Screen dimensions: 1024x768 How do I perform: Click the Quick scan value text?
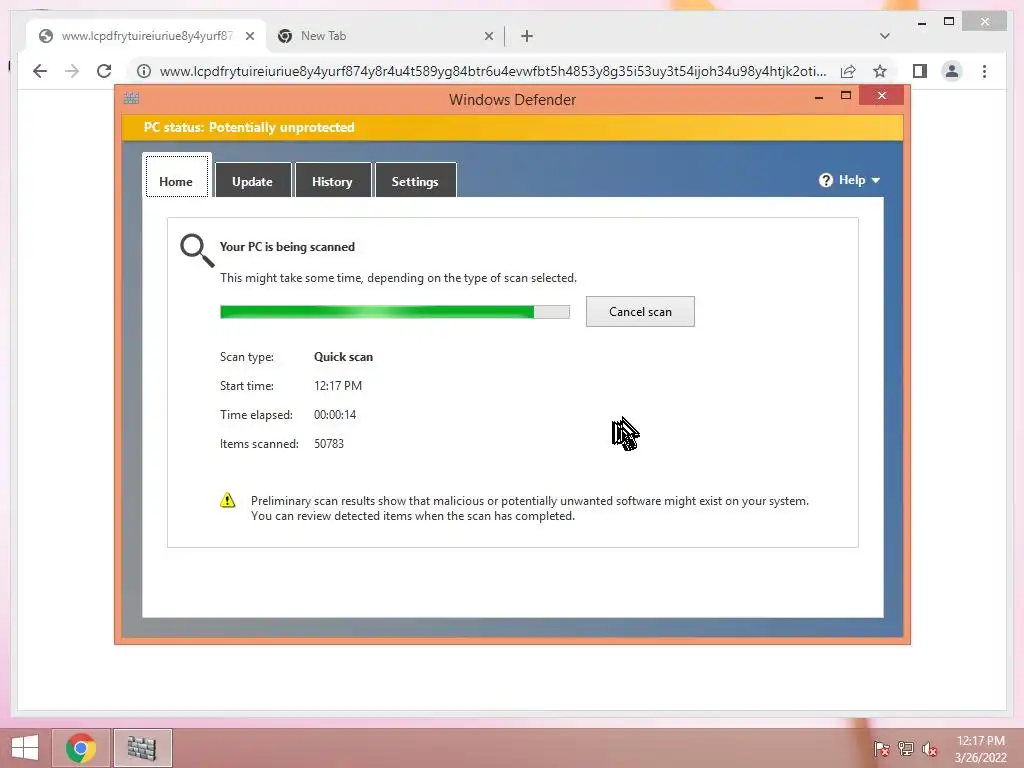pos(344,357)
